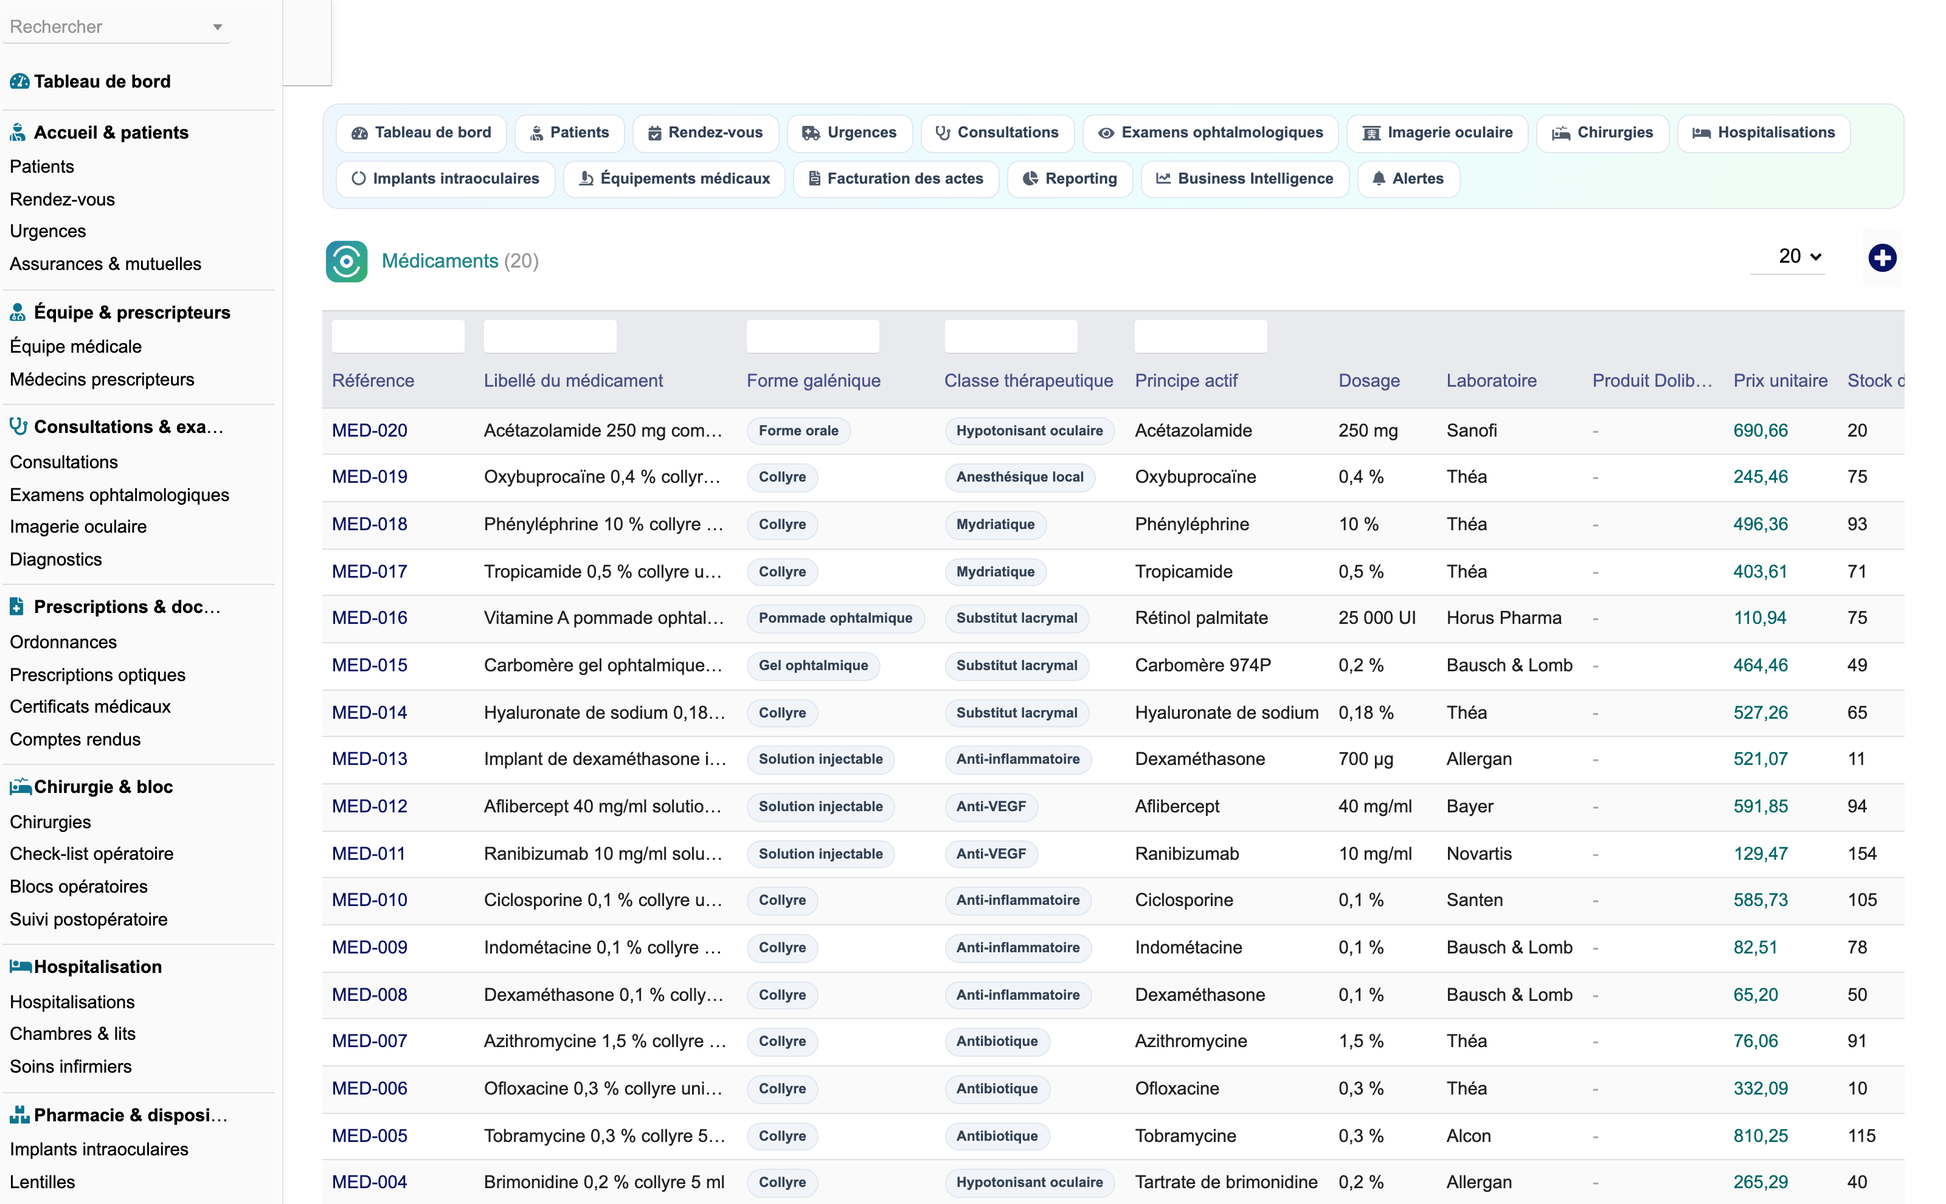Open the MED-020 reference link

coord(369,431)
